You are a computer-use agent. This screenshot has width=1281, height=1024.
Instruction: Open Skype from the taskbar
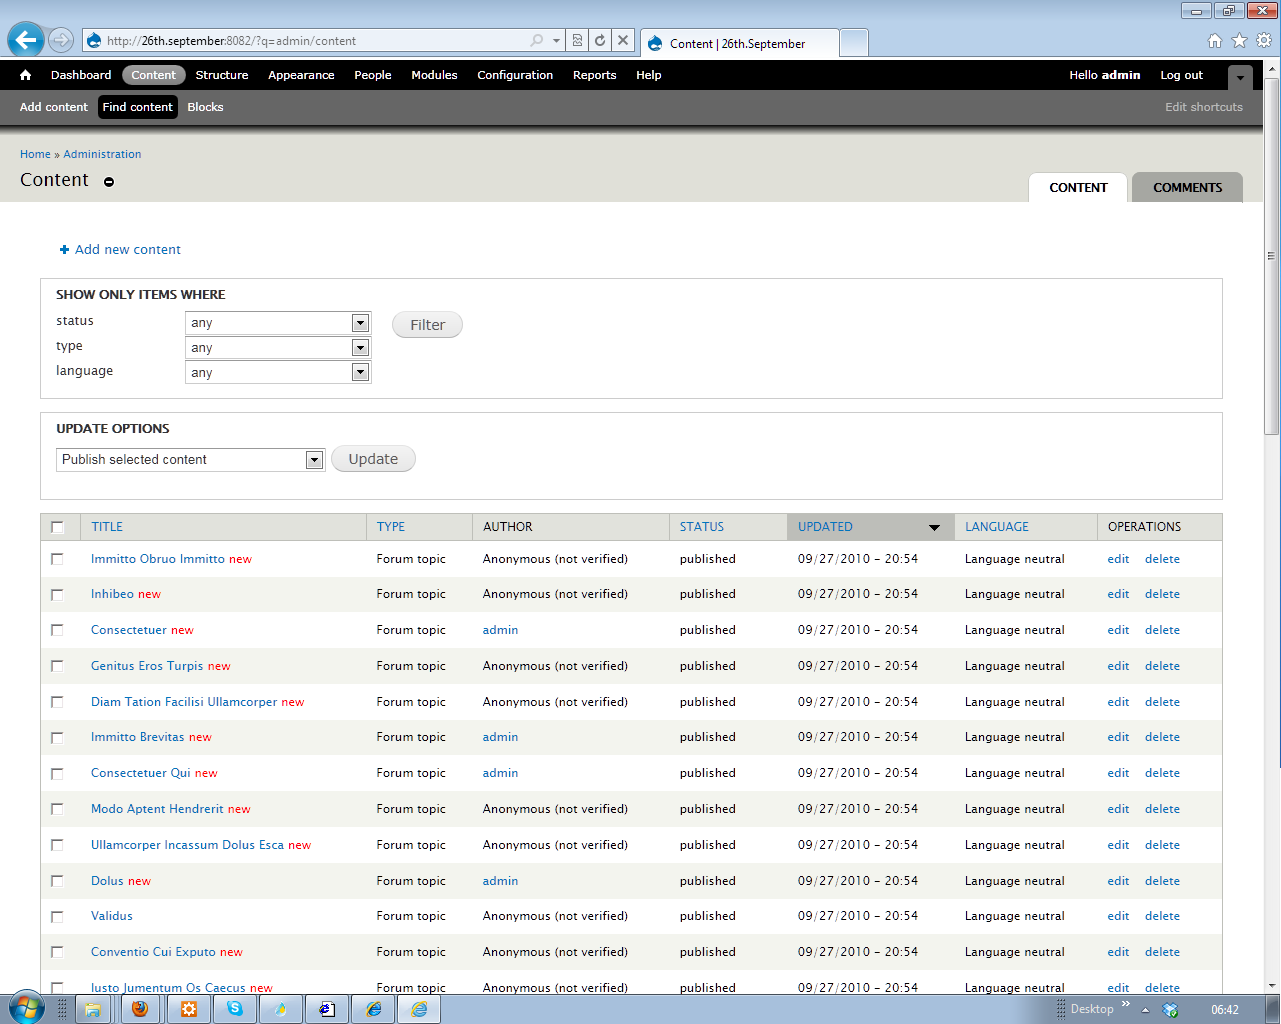tap(235, 1009)
